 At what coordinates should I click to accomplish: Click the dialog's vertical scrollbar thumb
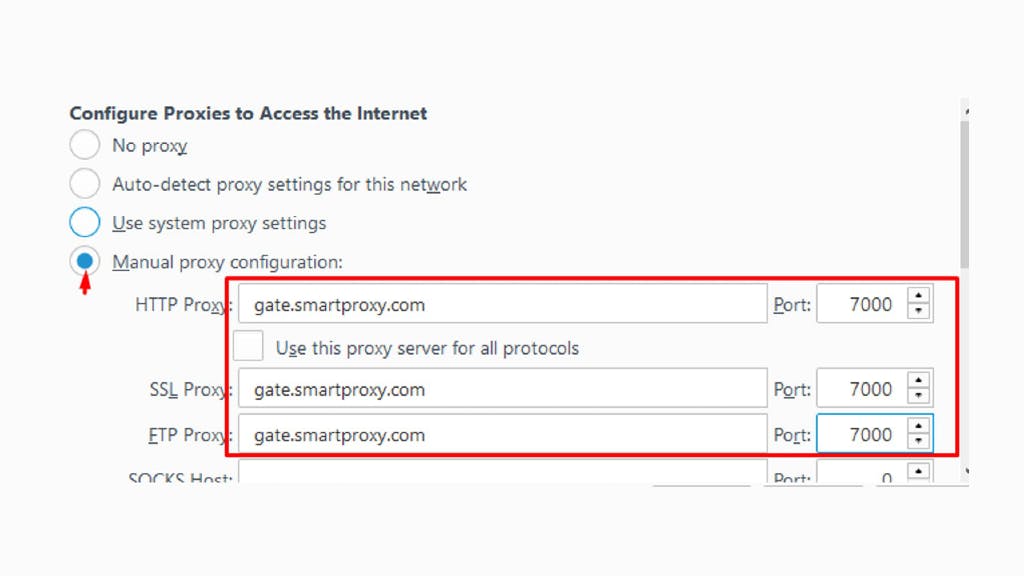tap(965, 195)
